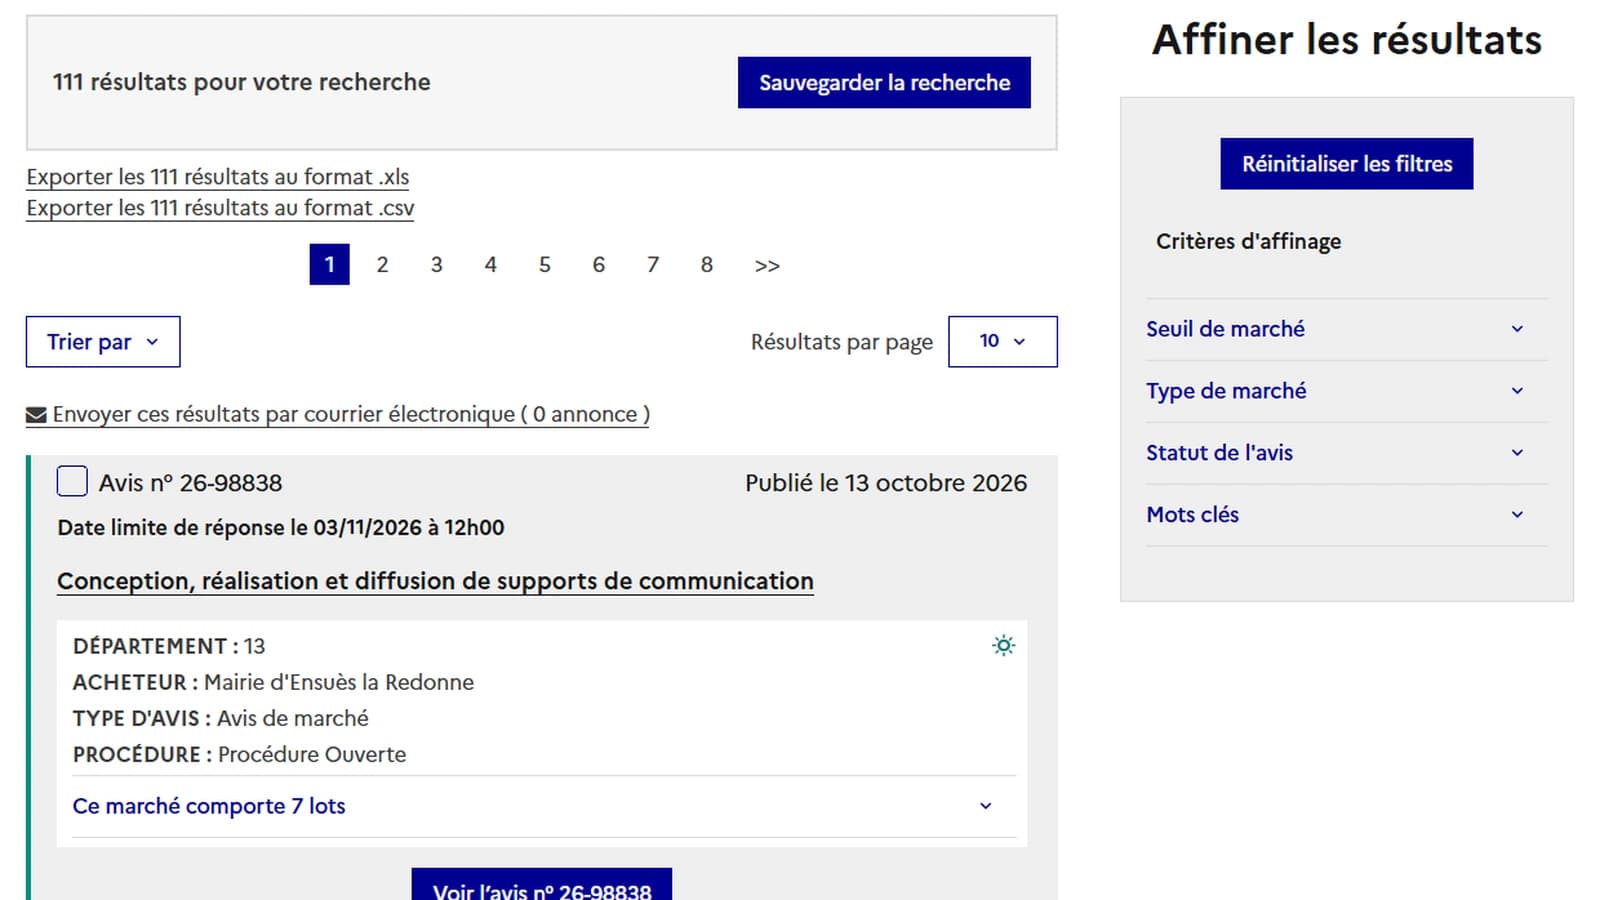Expand 'Ce marché comporte 7 lots'

click(x=544, y=806)
